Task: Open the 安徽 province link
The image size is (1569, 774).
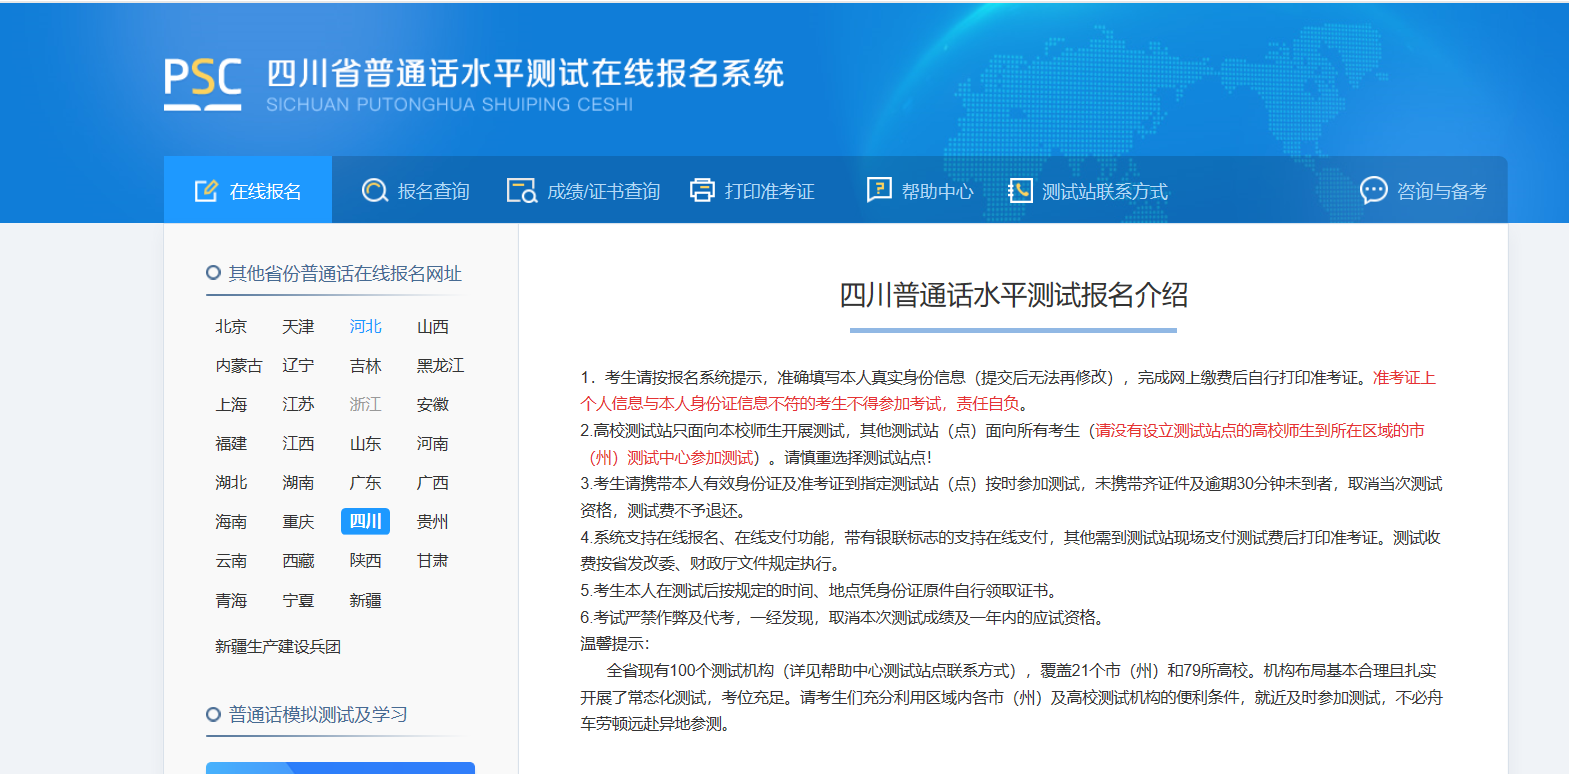Action: click(433, 405)
